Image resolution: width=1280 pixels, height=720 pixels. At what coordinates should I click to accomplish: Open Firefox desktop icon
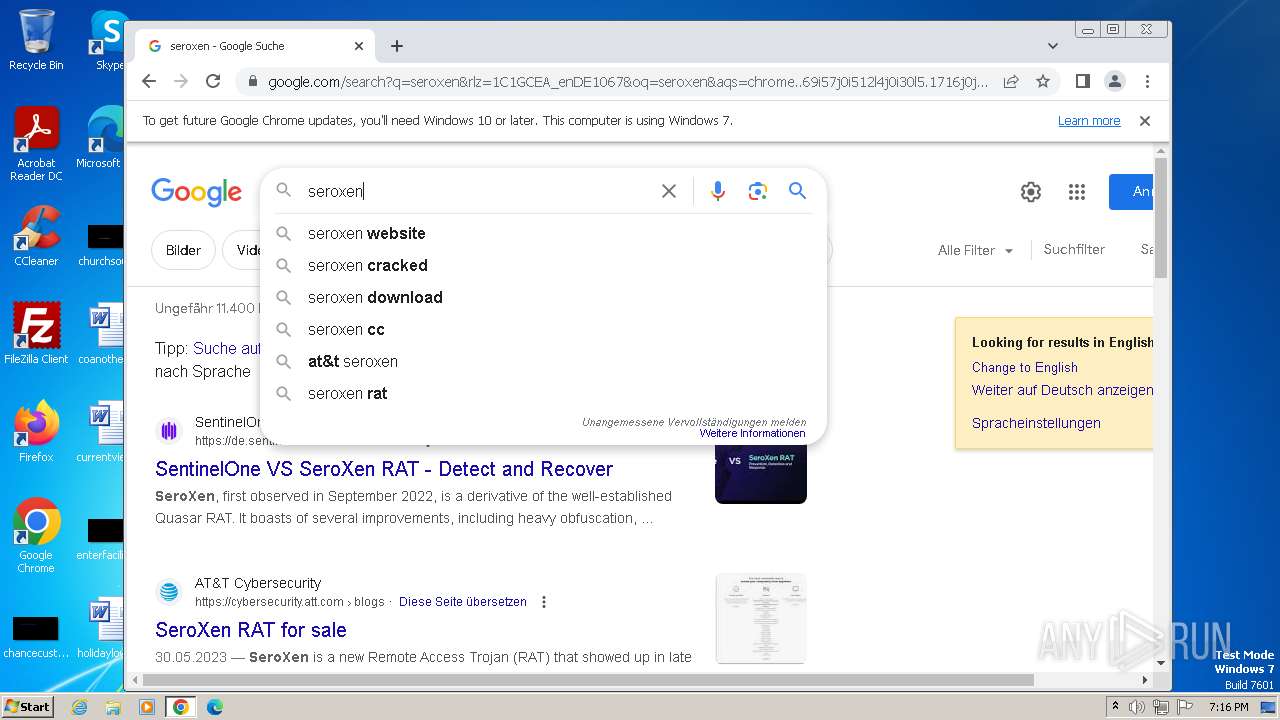tap(36, 432)
